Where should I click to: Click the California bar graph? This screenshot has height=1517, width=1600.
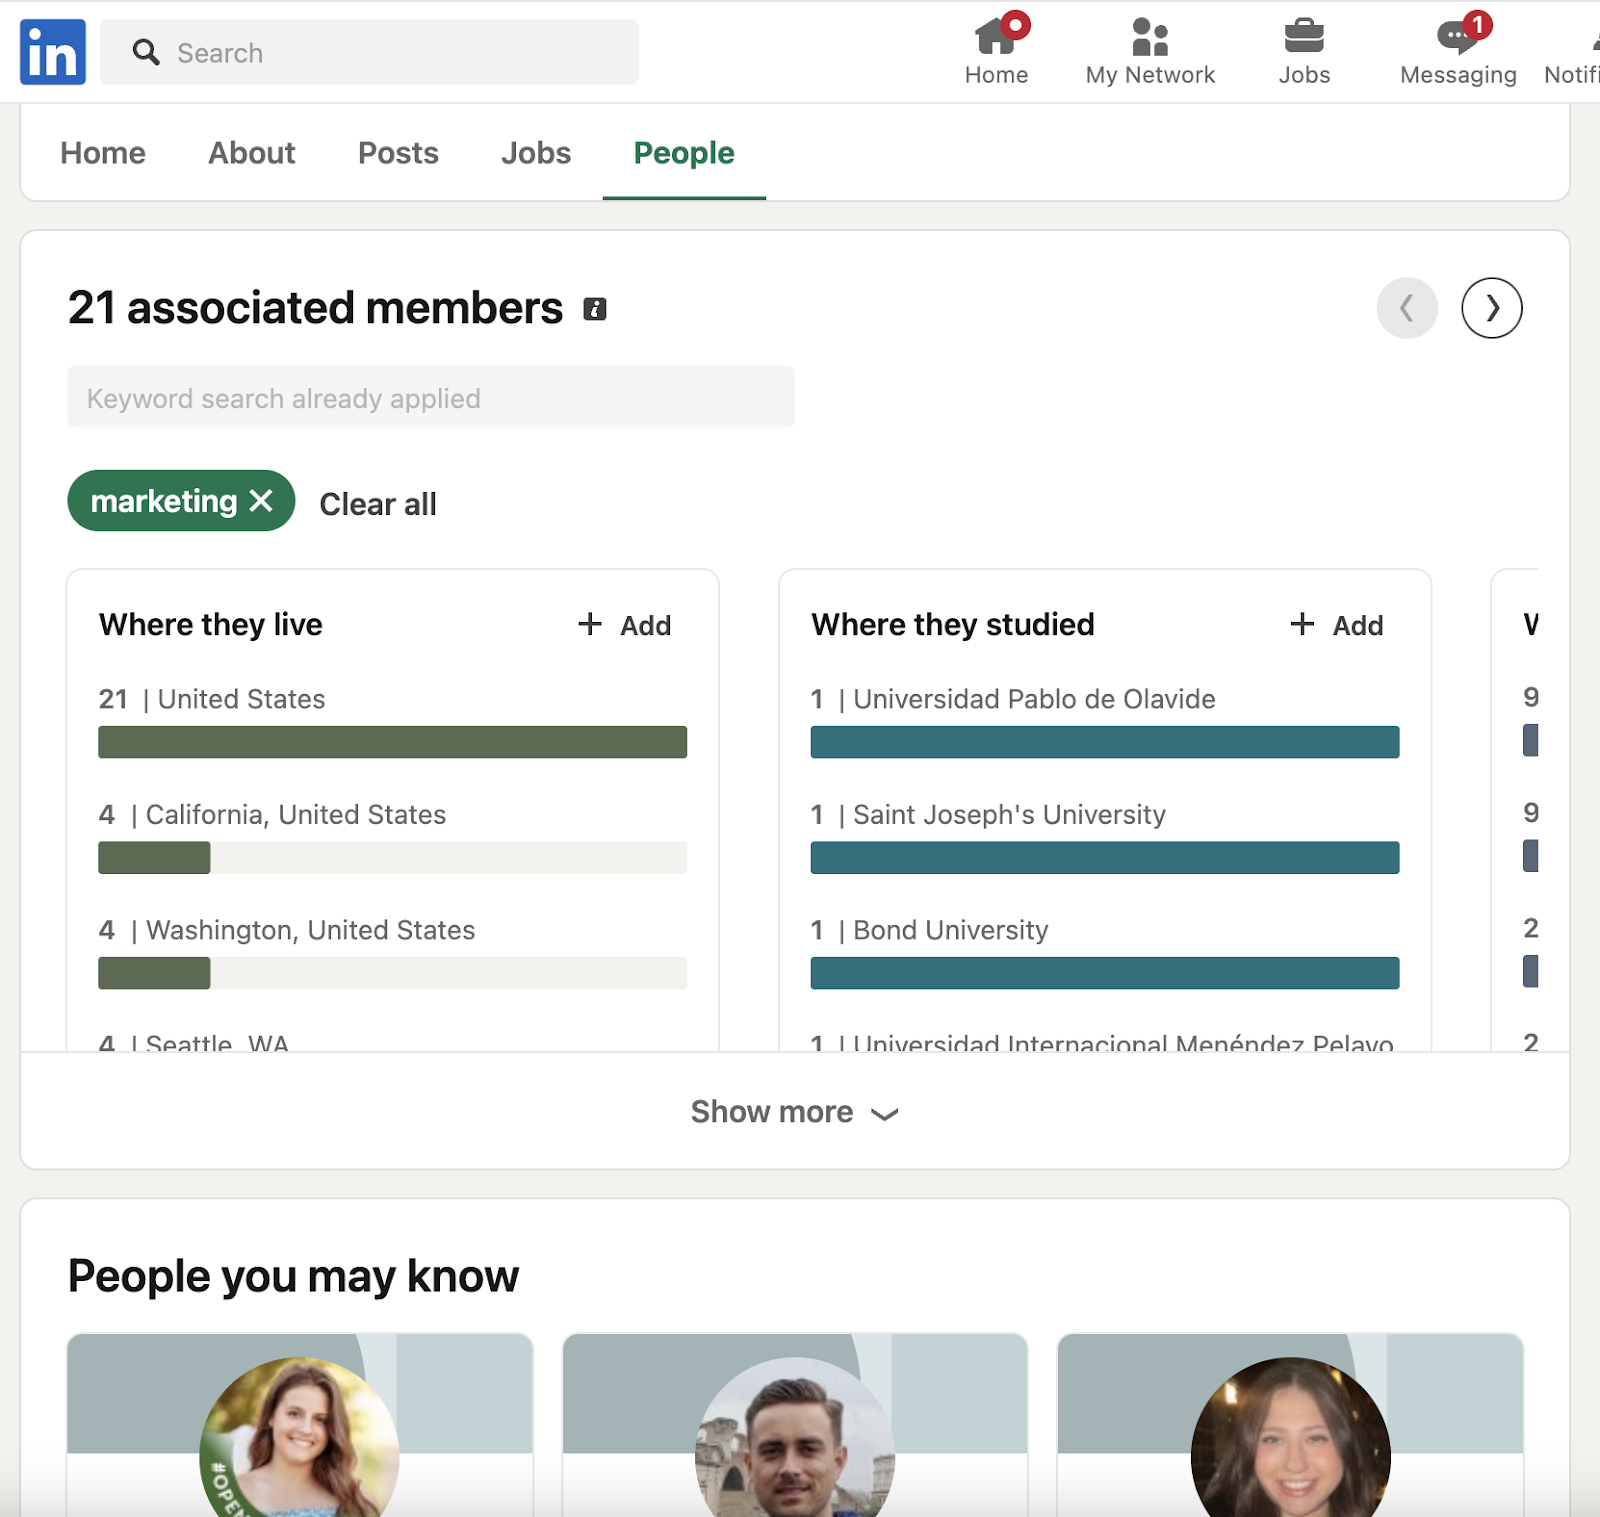coord(392,858)
